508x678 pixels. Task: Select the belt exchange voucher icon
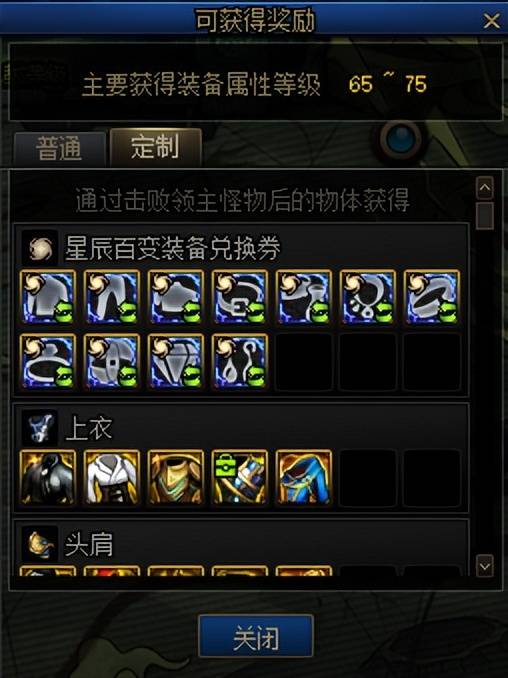click(x=240, y=297)
